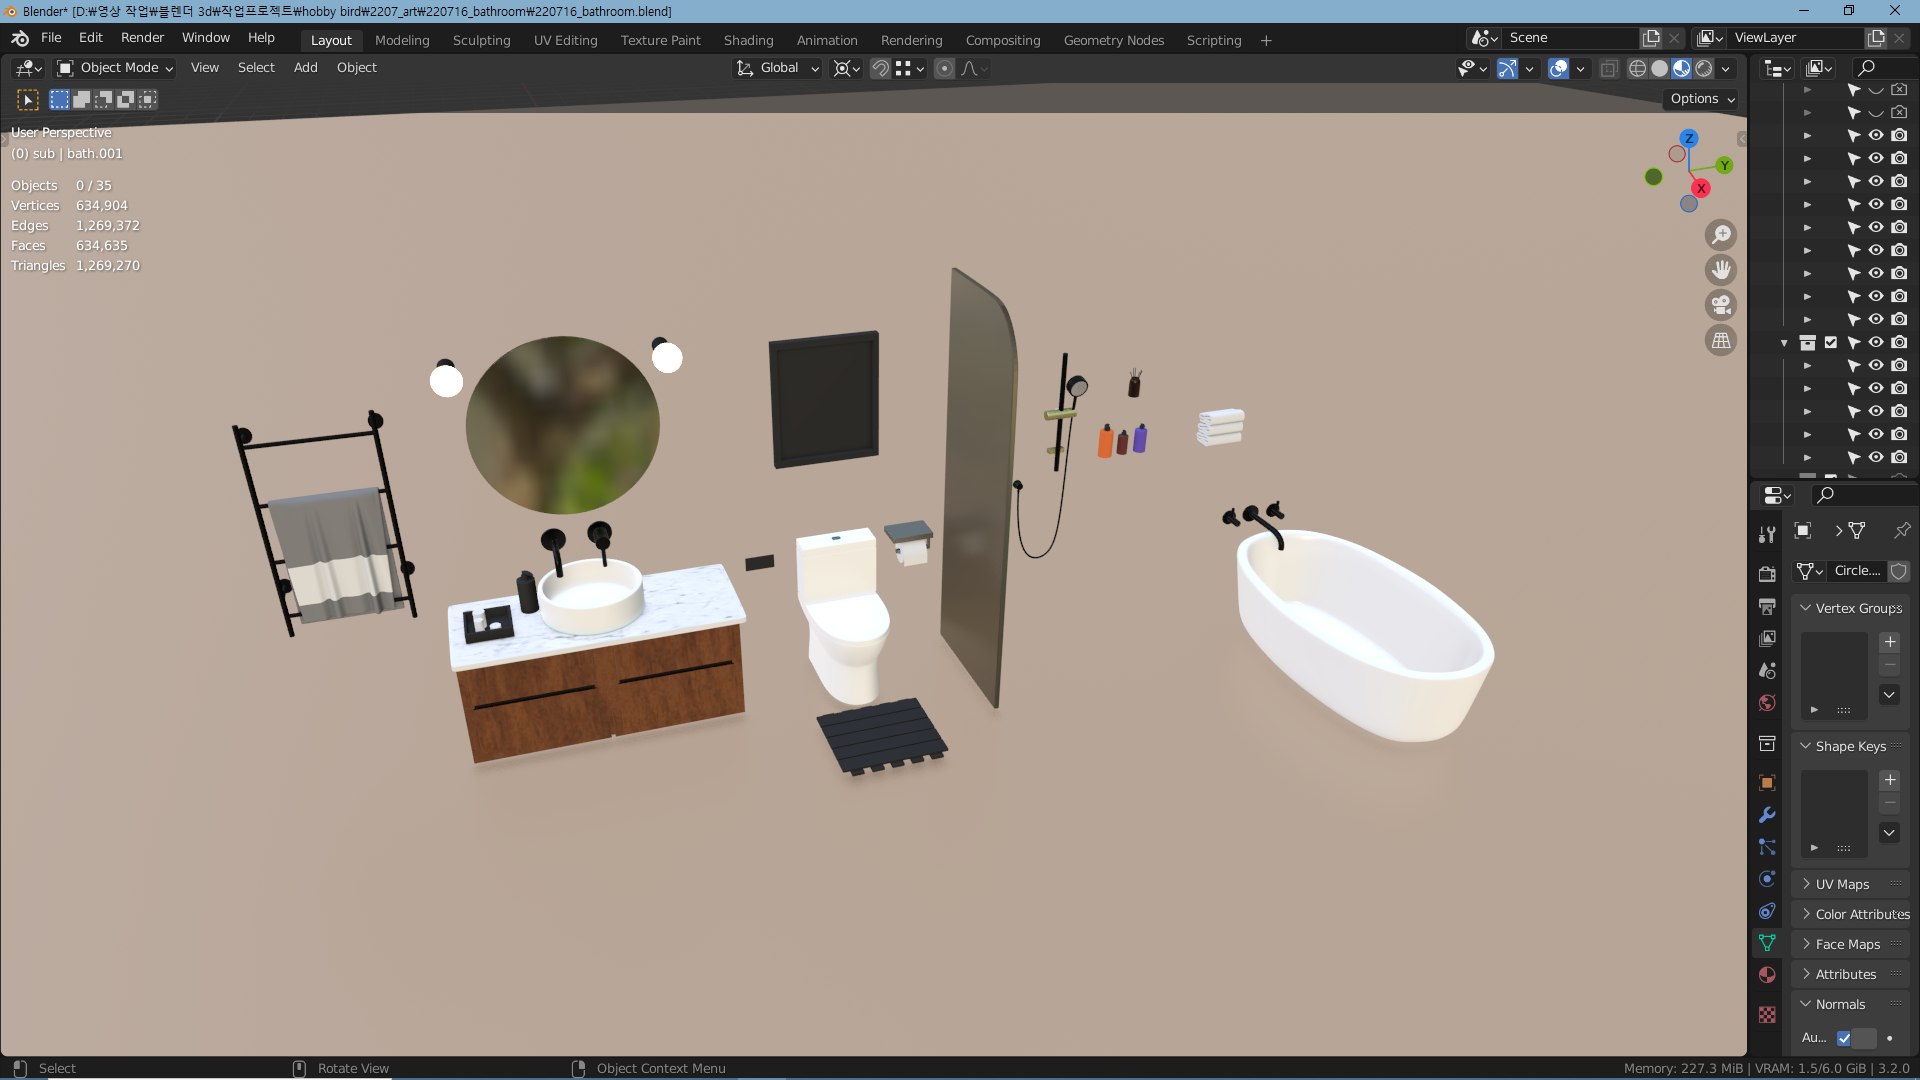Open the Output properties tab

[1767, 606]
